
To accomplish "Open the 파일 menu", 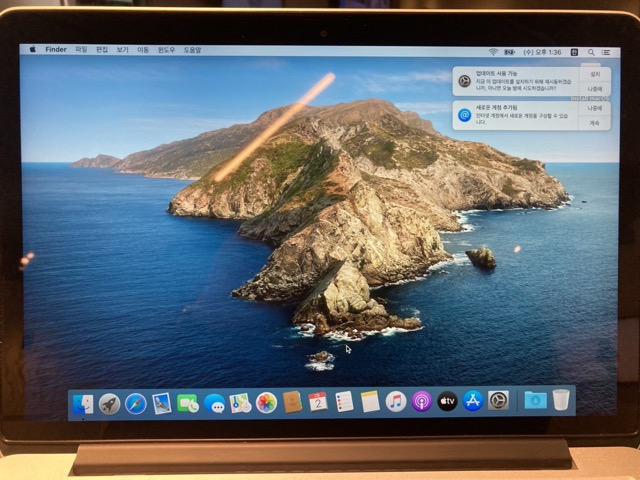I will click(81, 49).
